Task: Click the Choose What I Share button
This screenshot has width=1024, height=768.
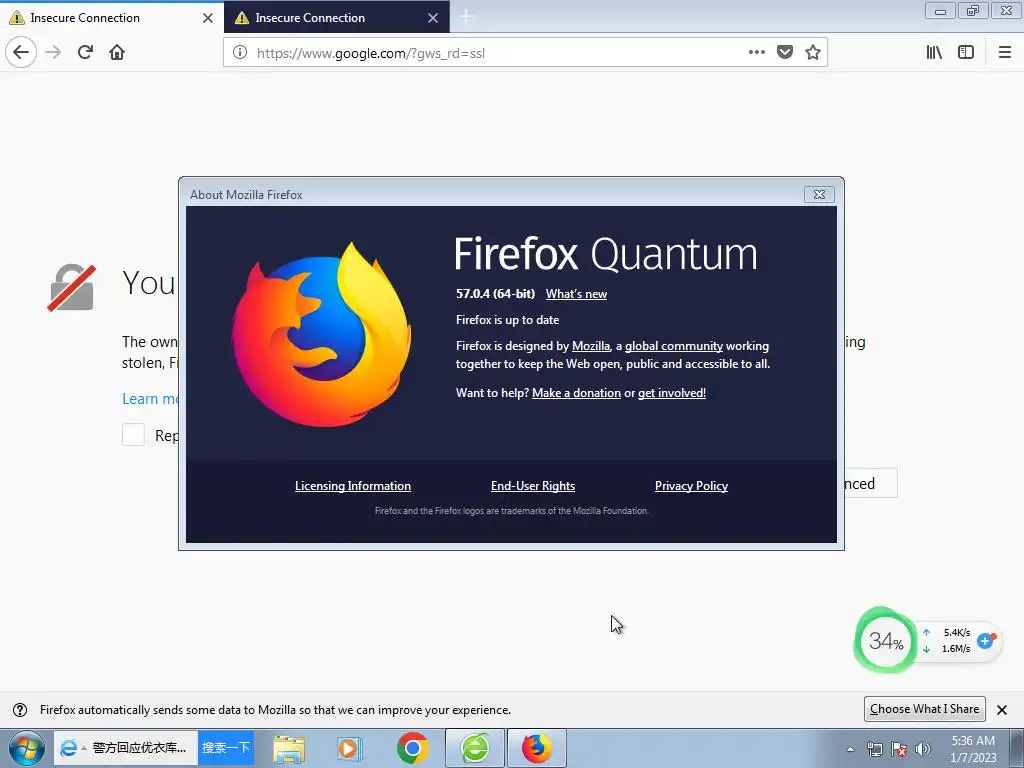Action: point(924,709)
